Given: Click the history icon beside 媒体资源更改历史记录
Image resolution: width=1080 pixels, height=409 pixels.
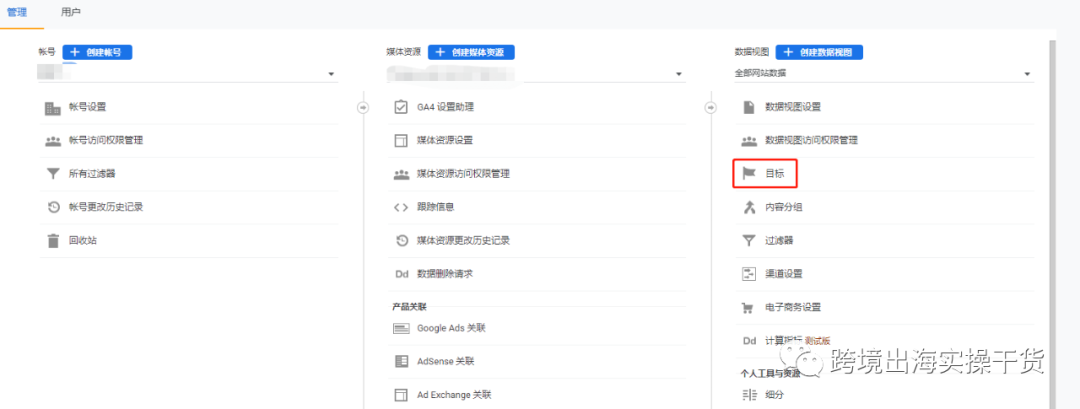Looking at the screenshot, I should point(401,240).
